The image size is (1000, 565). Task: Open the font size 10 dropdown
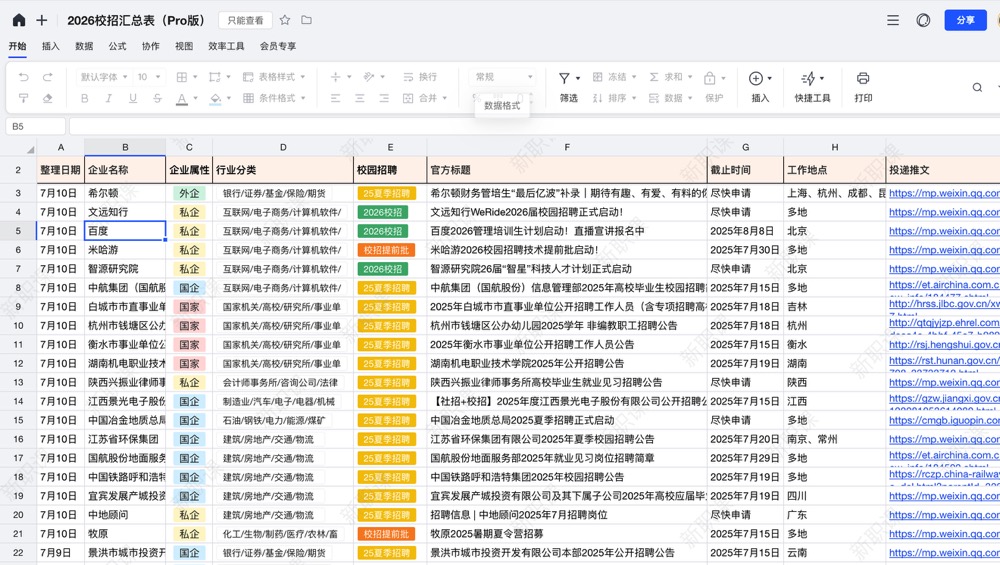click(149, 77)
